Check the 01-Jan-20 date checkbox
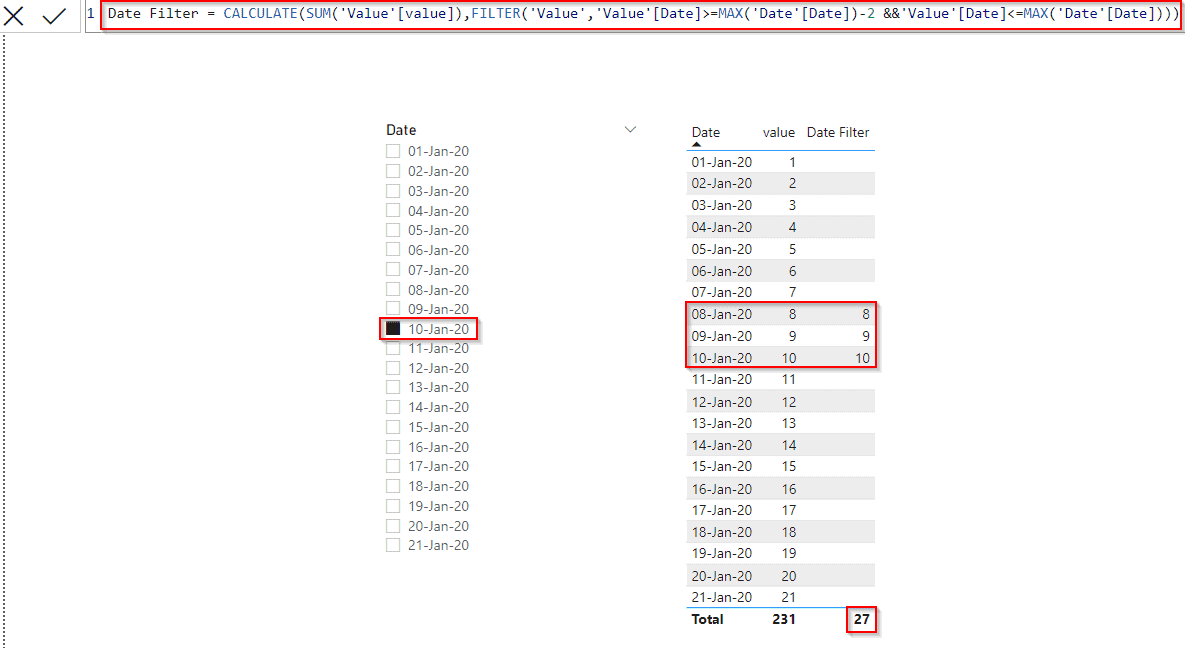The height and width of the screenshot is (648, 1185). click(x=393, y=150)
